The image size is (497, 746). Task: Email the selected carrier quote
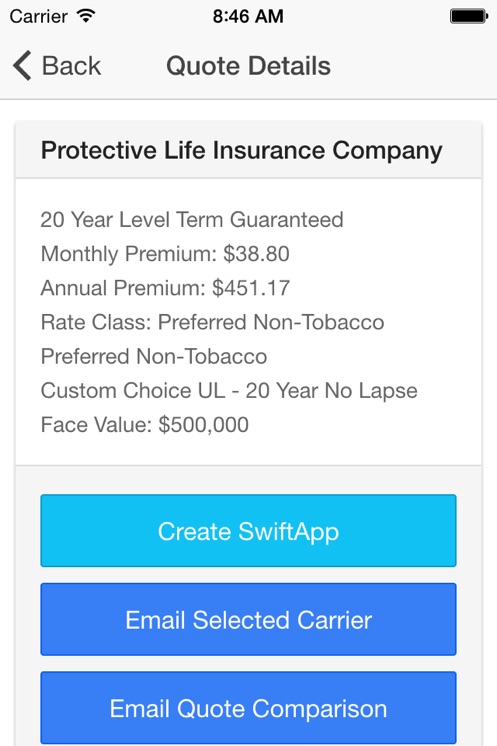(248, 619)
